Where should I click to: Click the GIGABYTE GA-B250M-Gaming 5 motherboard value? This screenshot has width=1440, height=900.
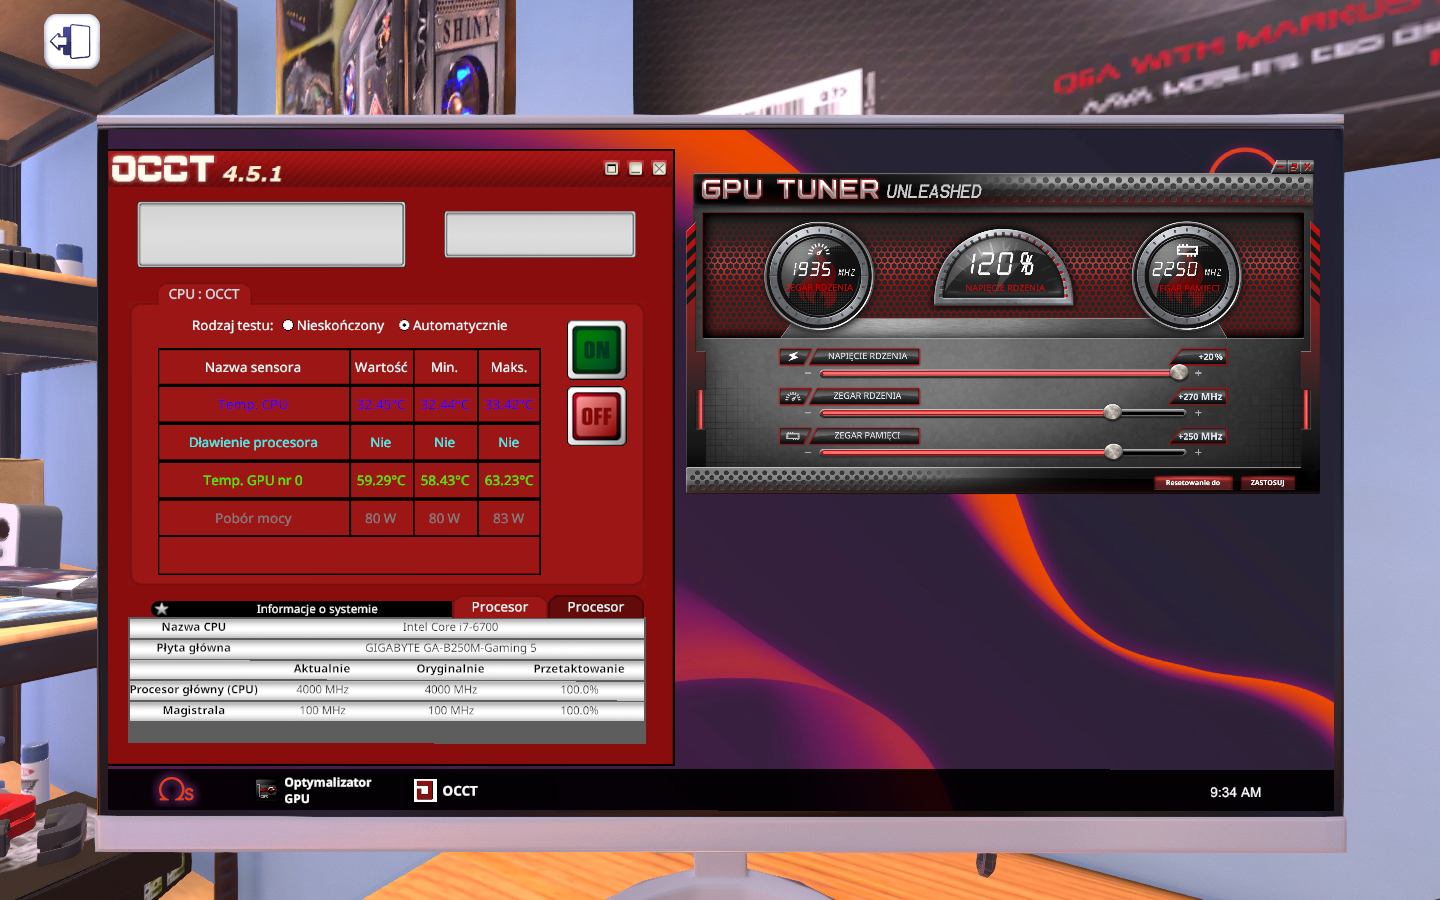pyautogui.click(x=450, y=648)
